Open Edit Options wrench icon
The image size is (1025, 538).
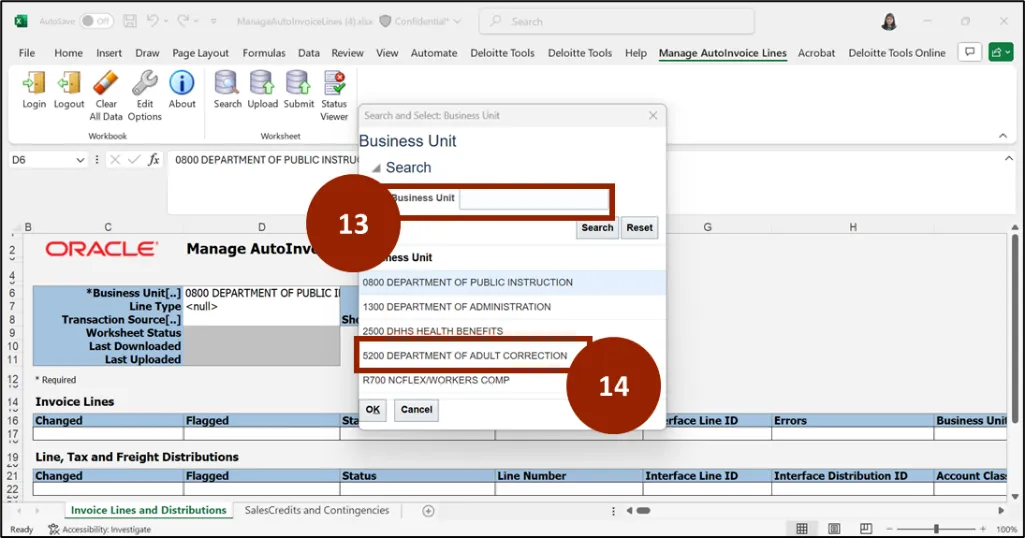pyautogui.click(x=144, y=85)
